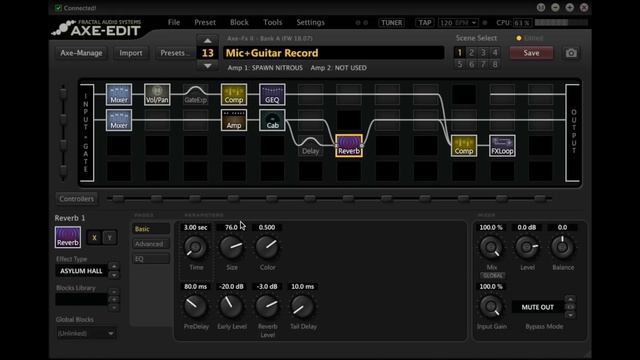
Task: Switch to the EQ page
Action: click(151, 259)
